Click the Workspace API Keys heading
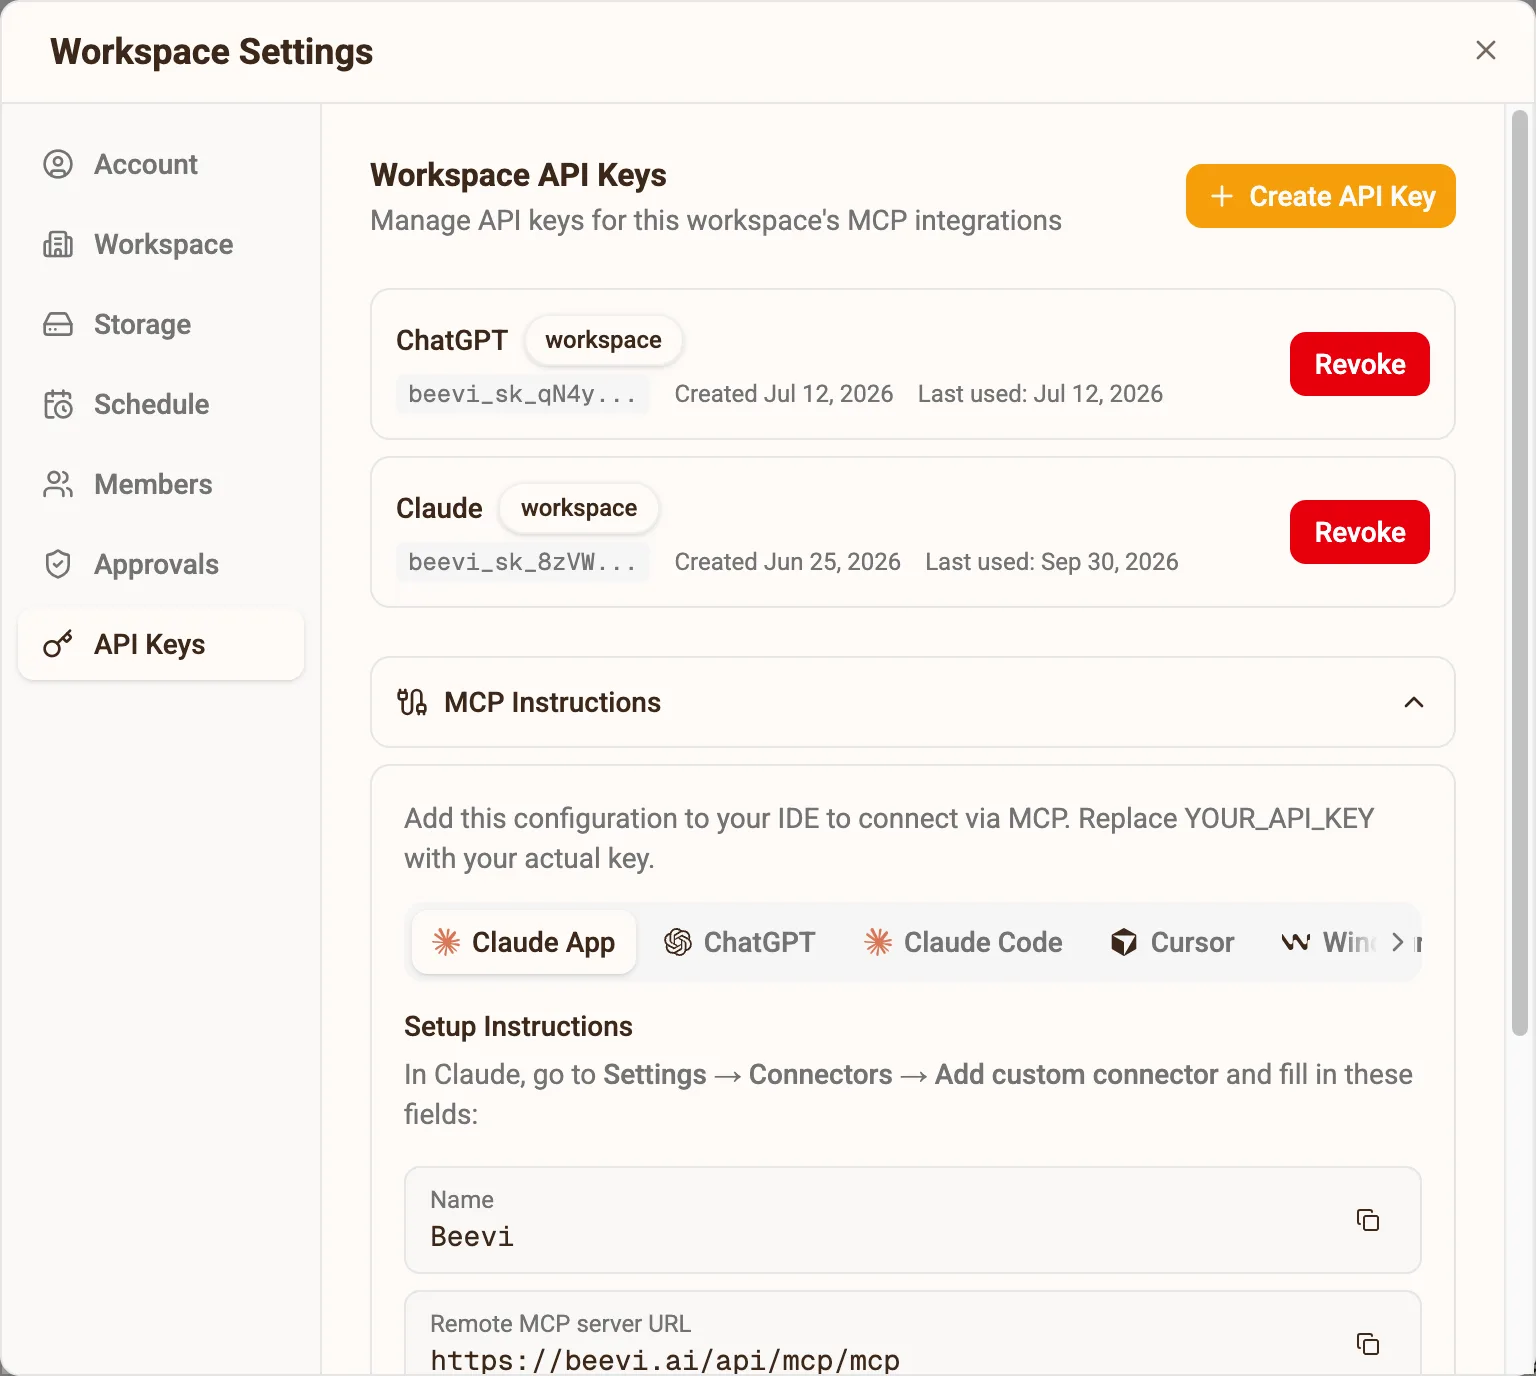Image resolution: width=1536 pixels, height=1376 pixels. (x=518, y=175)
